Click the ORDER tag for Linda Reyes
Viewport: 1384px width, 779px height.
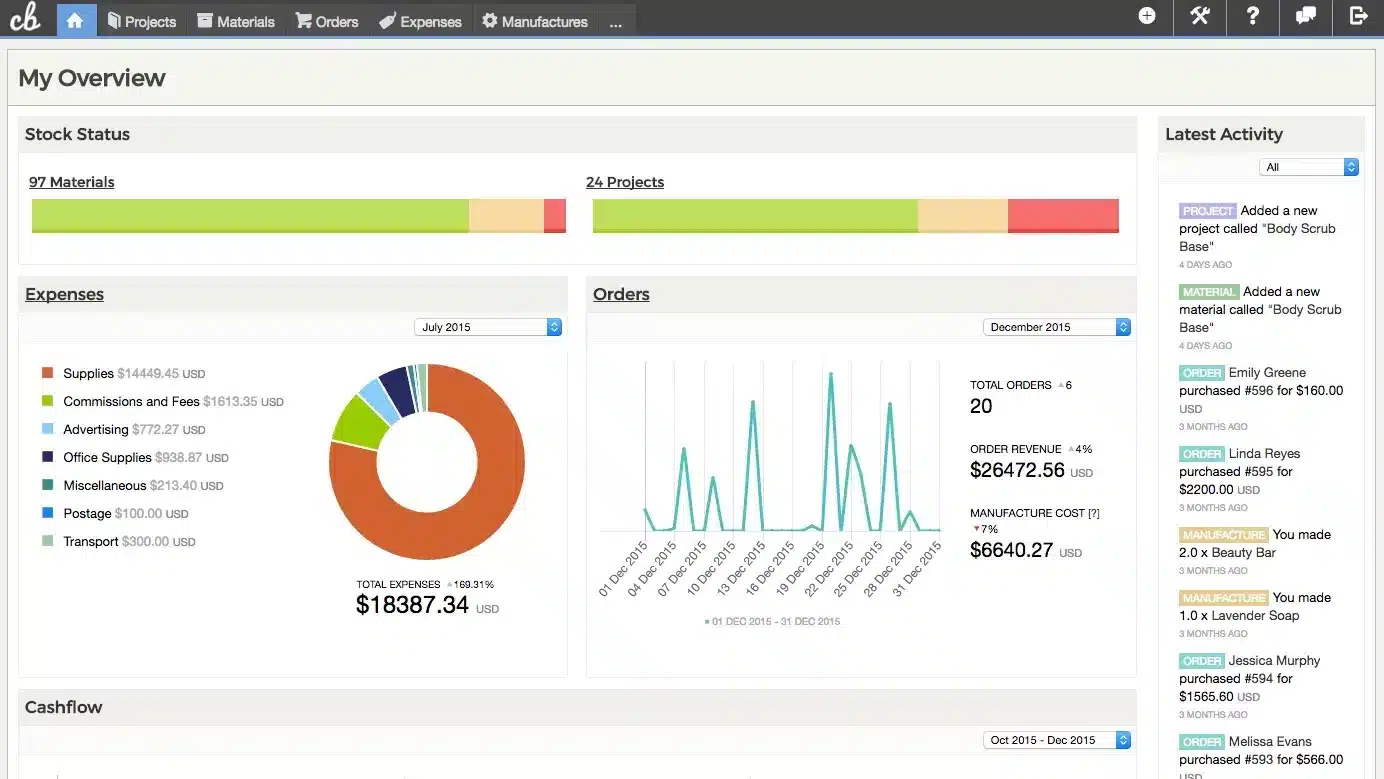click(x=1202, y=454)
